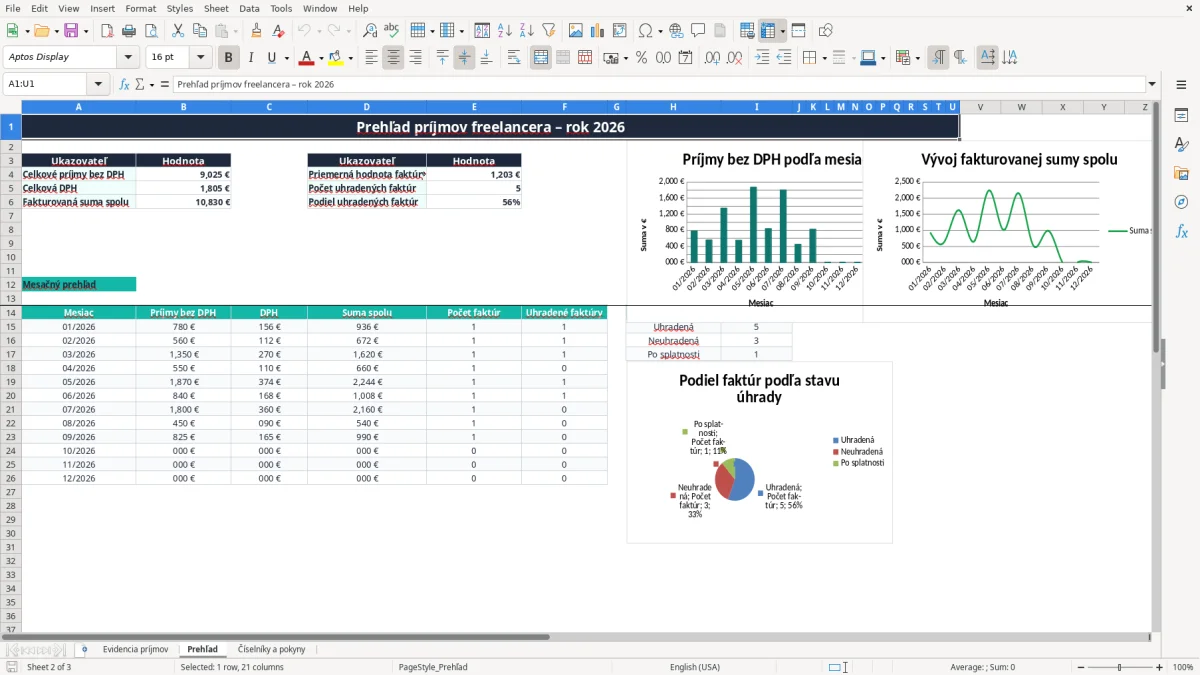Save the document with the Save icon

click(72, 31)
